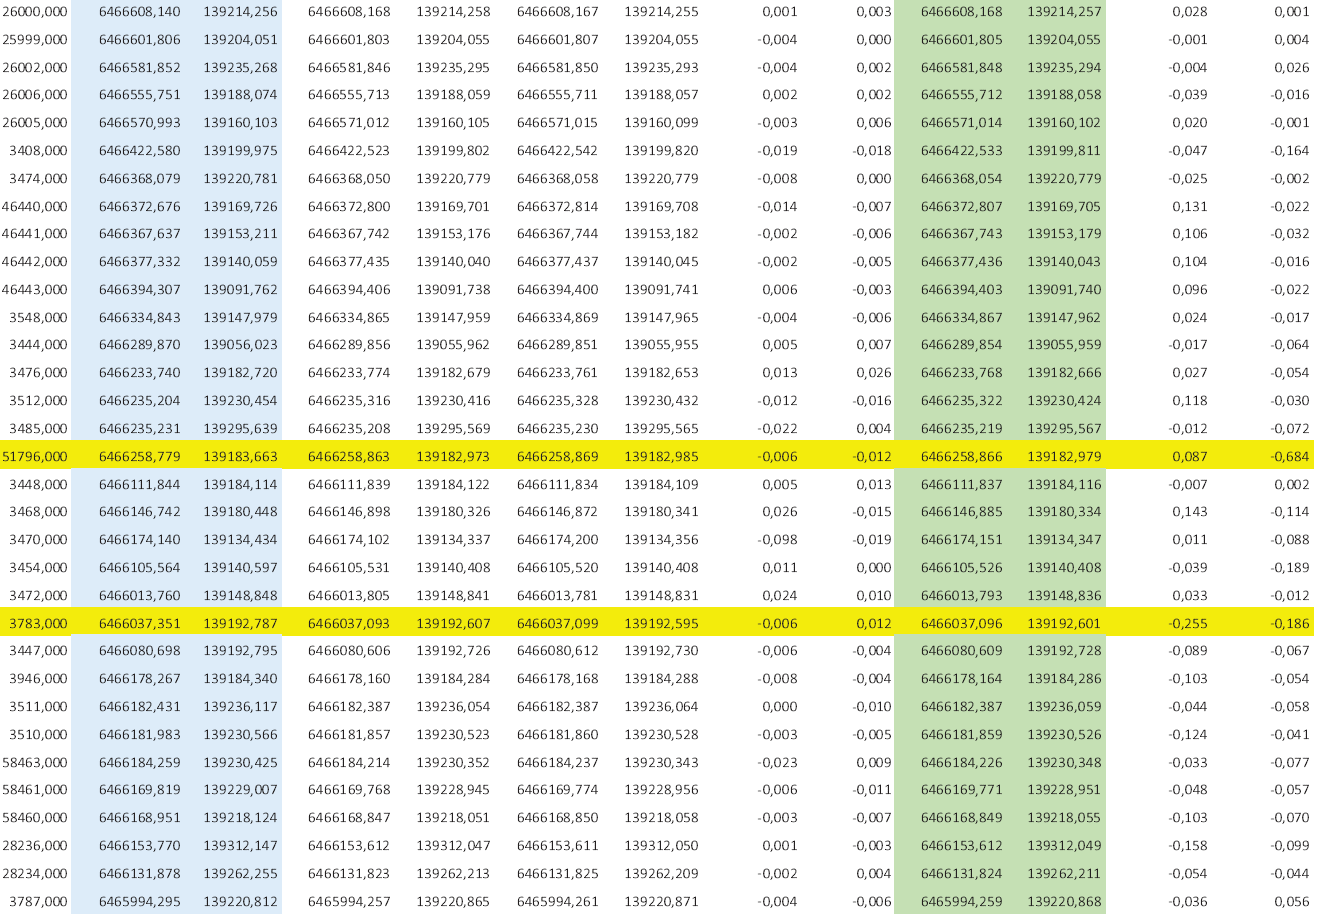Click the difference value 0,118
This screenshot has height=916, width=1320.
coord(1189,401)
